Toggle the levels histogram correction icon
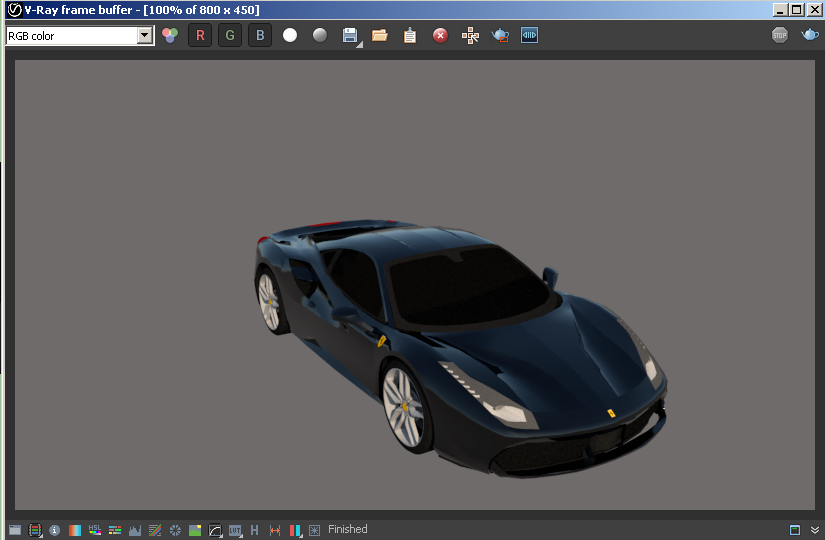This screenshot has width=826, height=540. (135, 530)
